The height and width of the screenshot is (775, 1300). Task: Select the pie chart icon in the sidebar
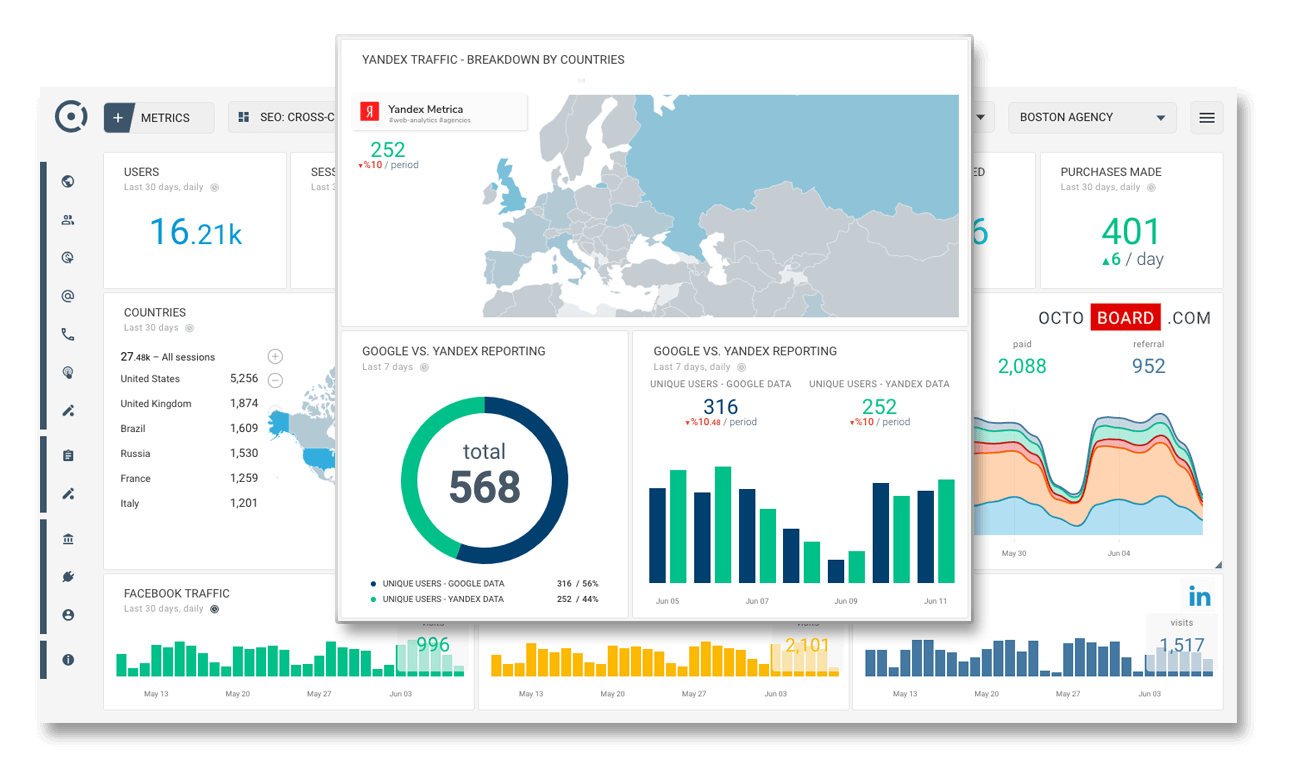coord(68,257)
